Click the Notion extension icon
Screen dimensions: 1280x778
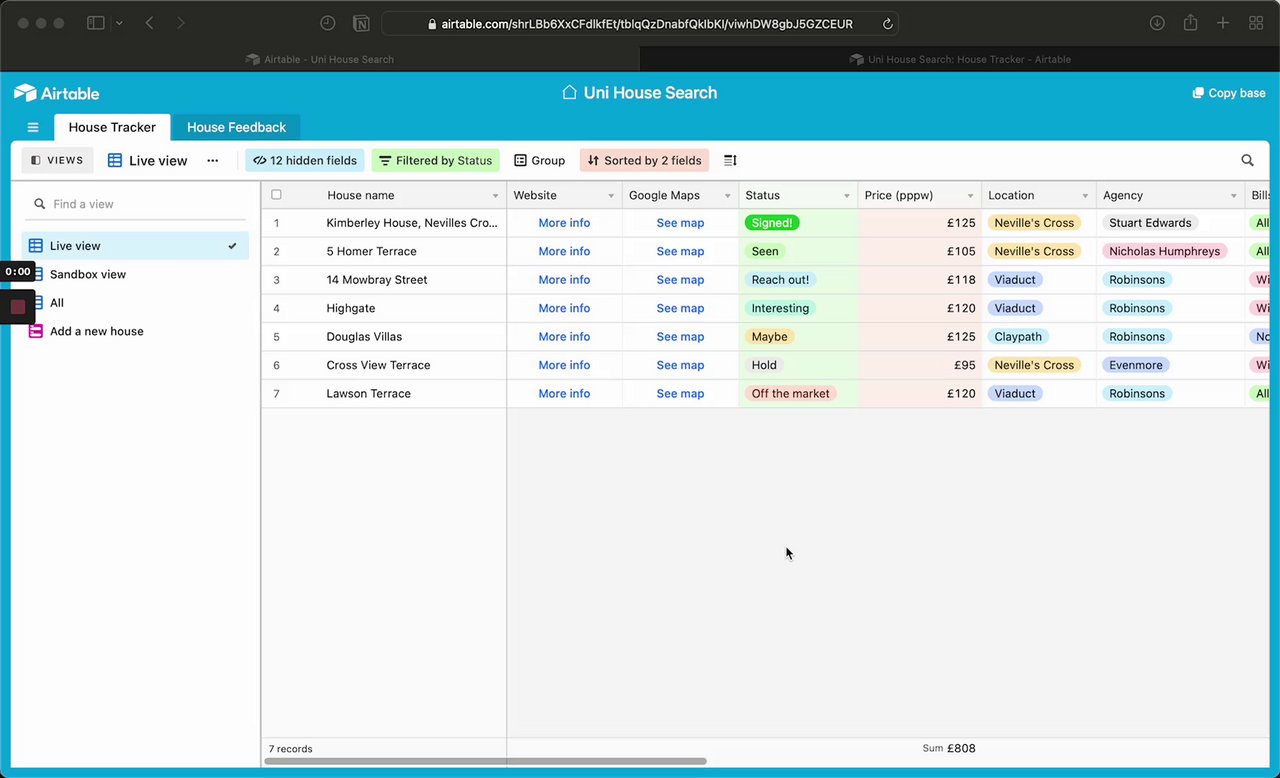coord(361,23)
